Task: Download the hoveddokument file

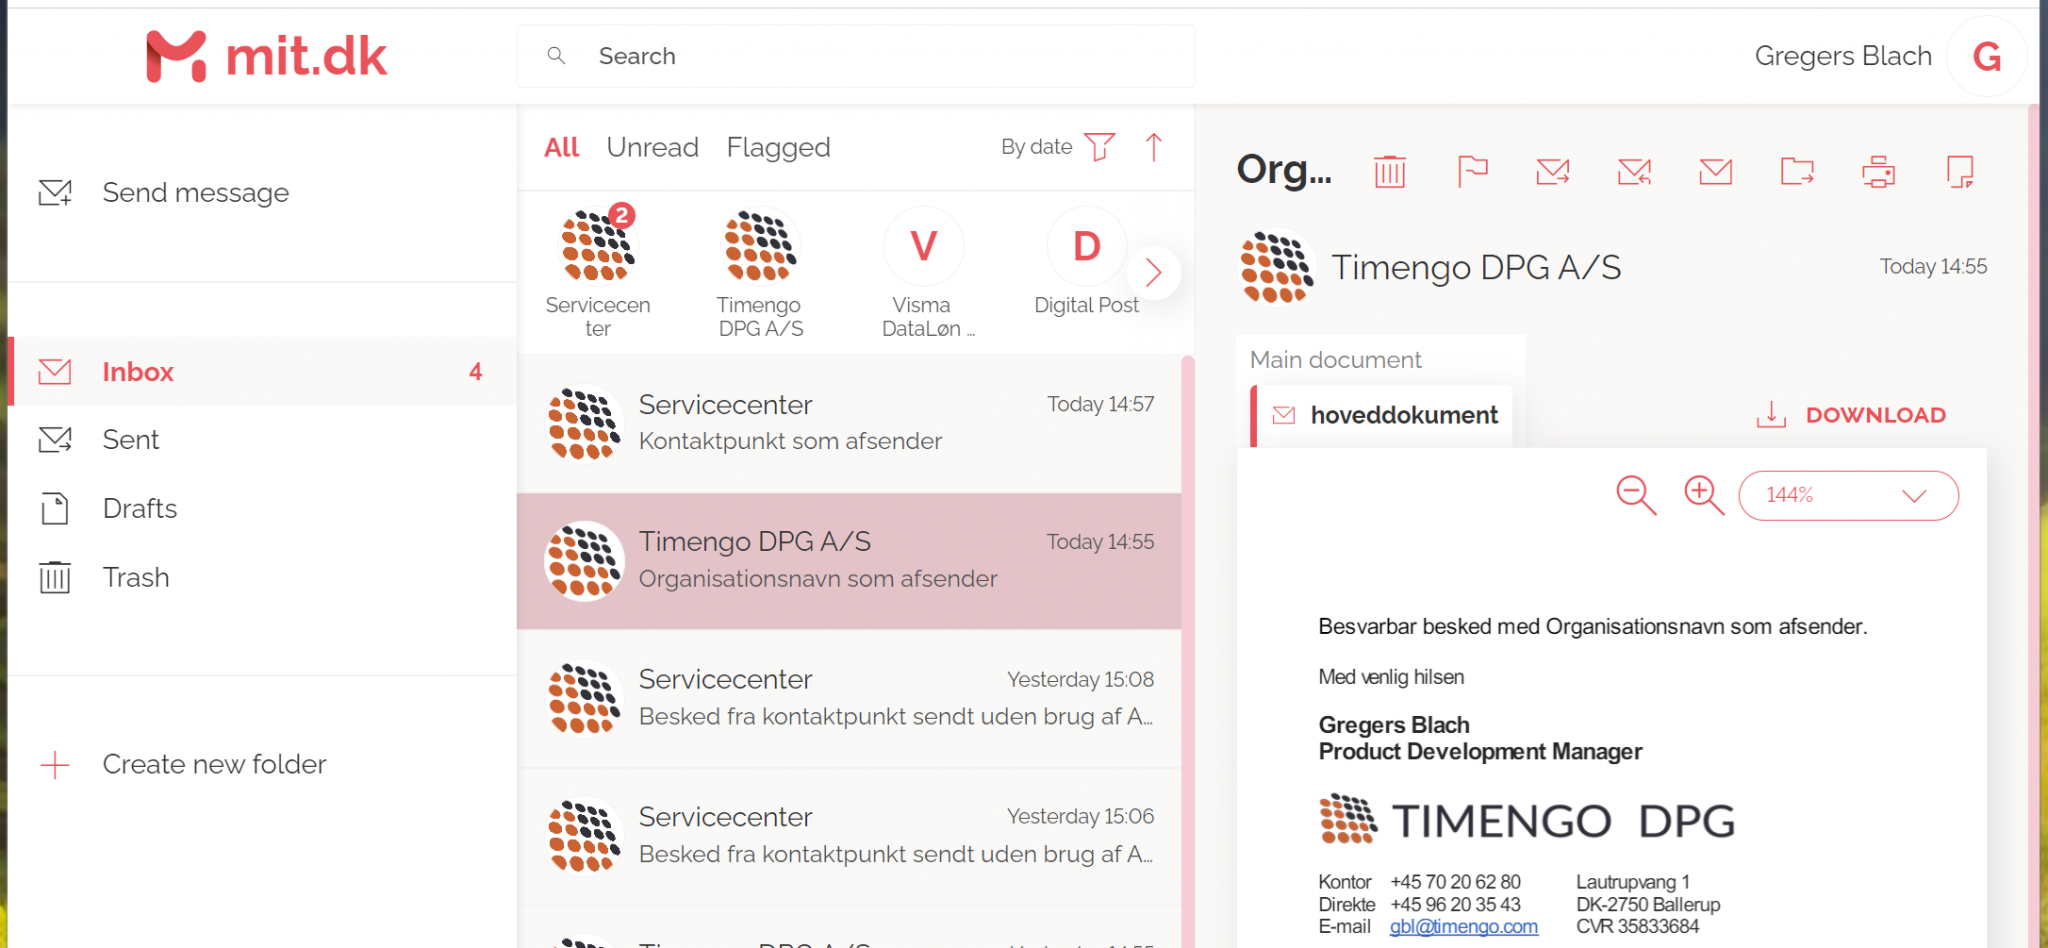Action: [1851, 415]
